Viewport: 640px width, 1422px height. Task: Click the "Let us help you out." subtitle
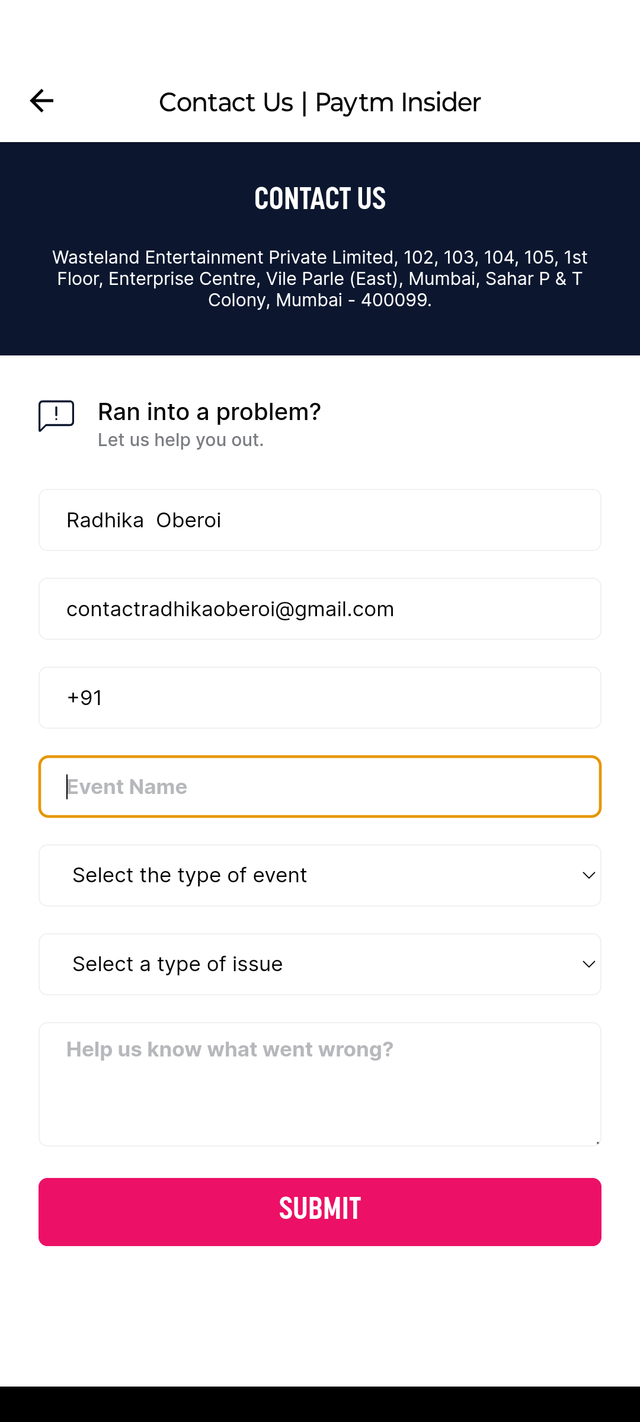click(x=181, y=440)
